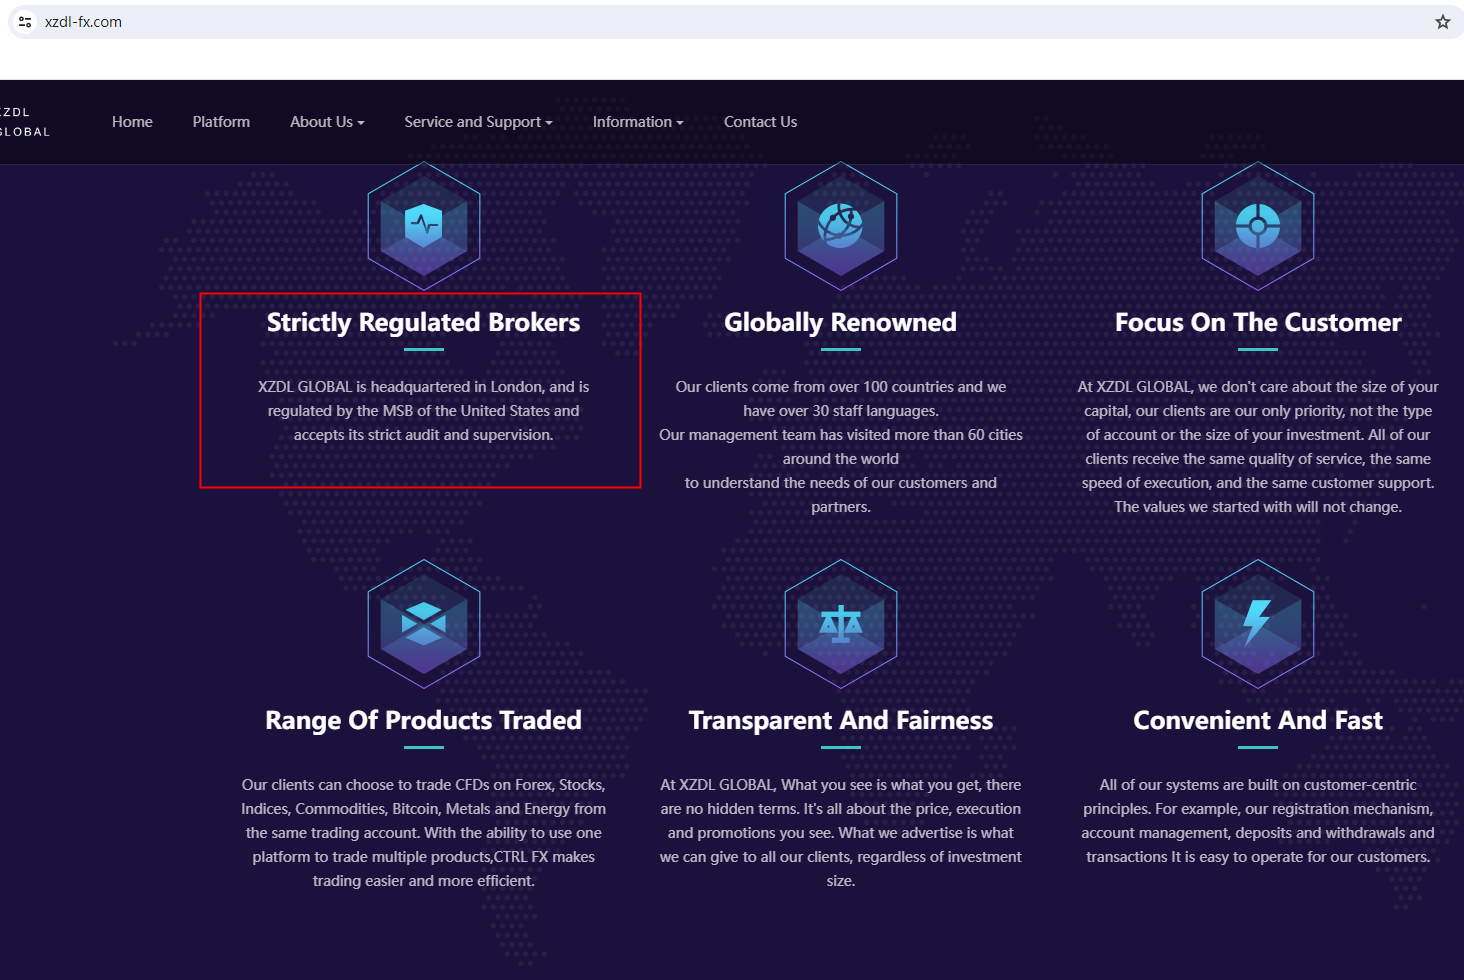Go to the Home page
Image resolution: width=1464 pixels, height=980 pixels.
pos(132,122)
